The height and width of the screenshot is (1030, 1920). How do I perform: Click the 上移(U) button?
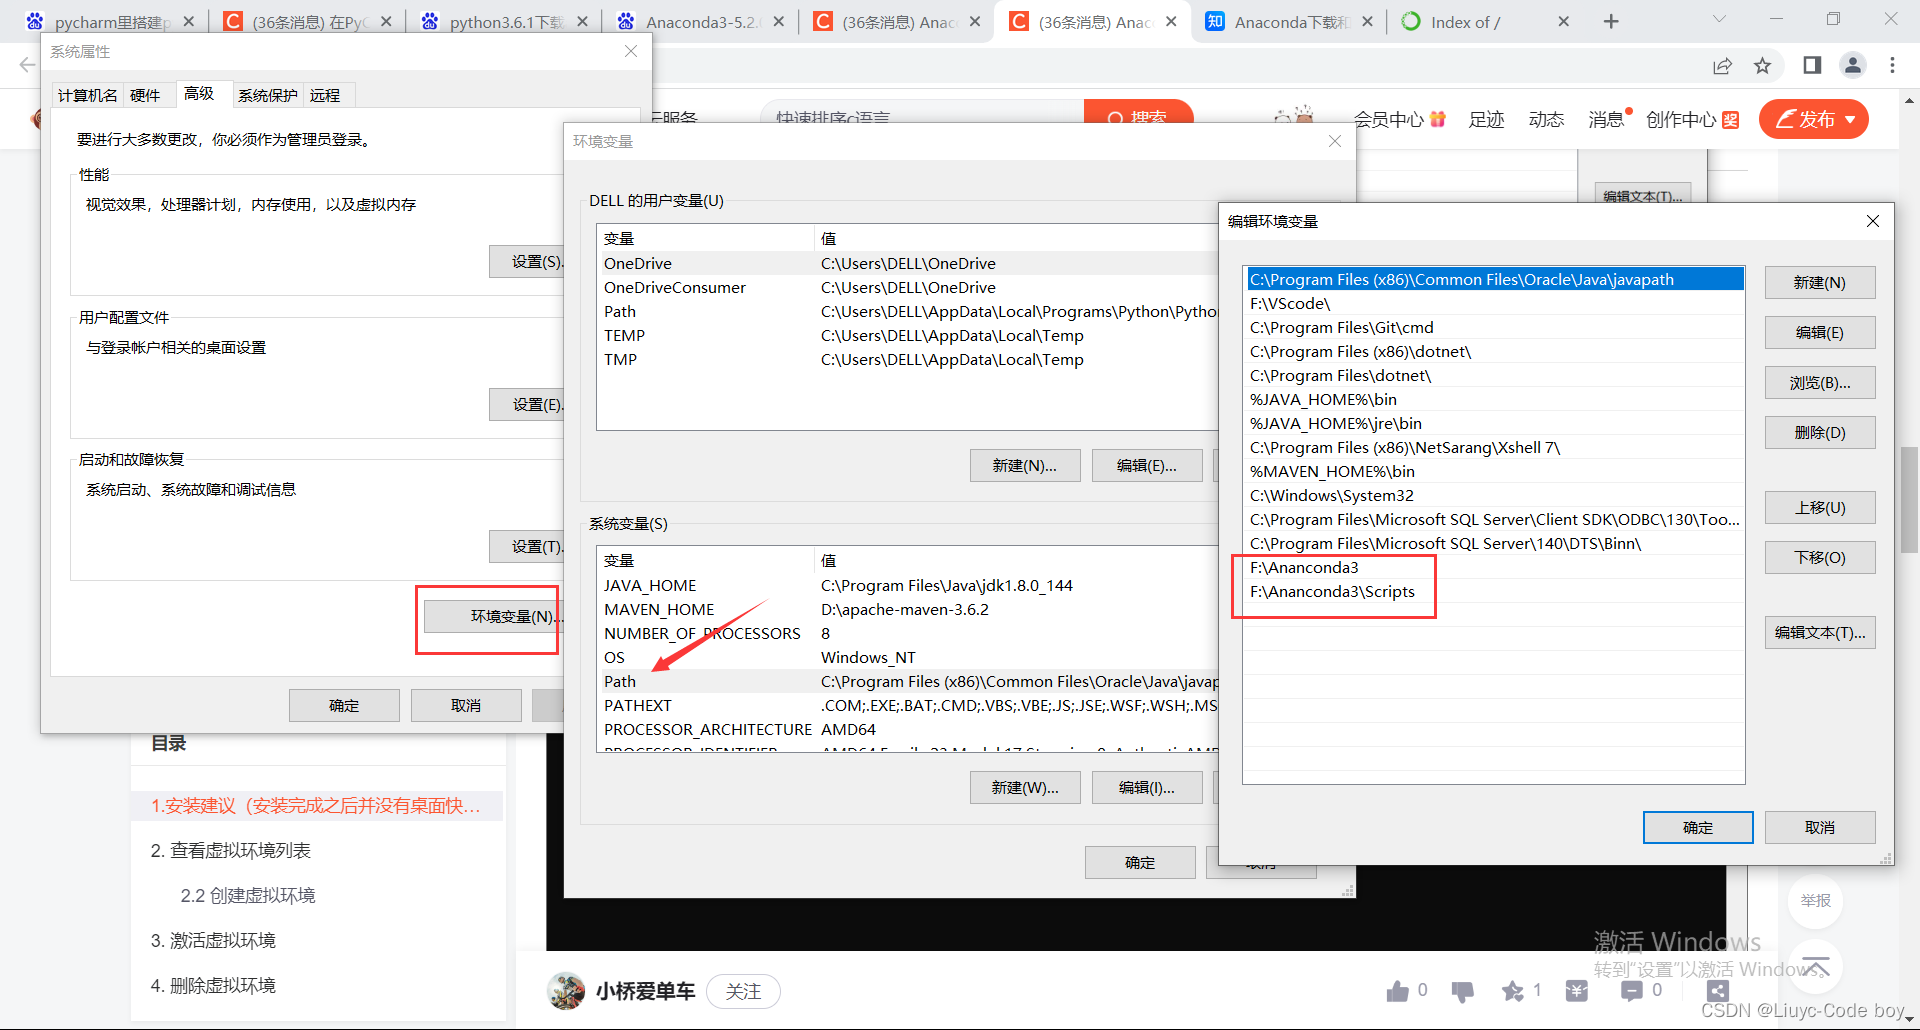click(1819, 508)
